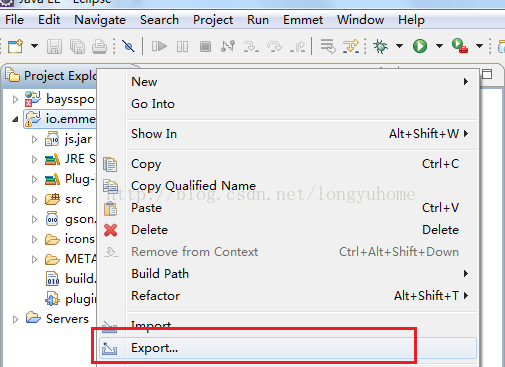This screenshot has width=505, height=367.
Task: Expand the JRE System Library node
Action: 34,159
